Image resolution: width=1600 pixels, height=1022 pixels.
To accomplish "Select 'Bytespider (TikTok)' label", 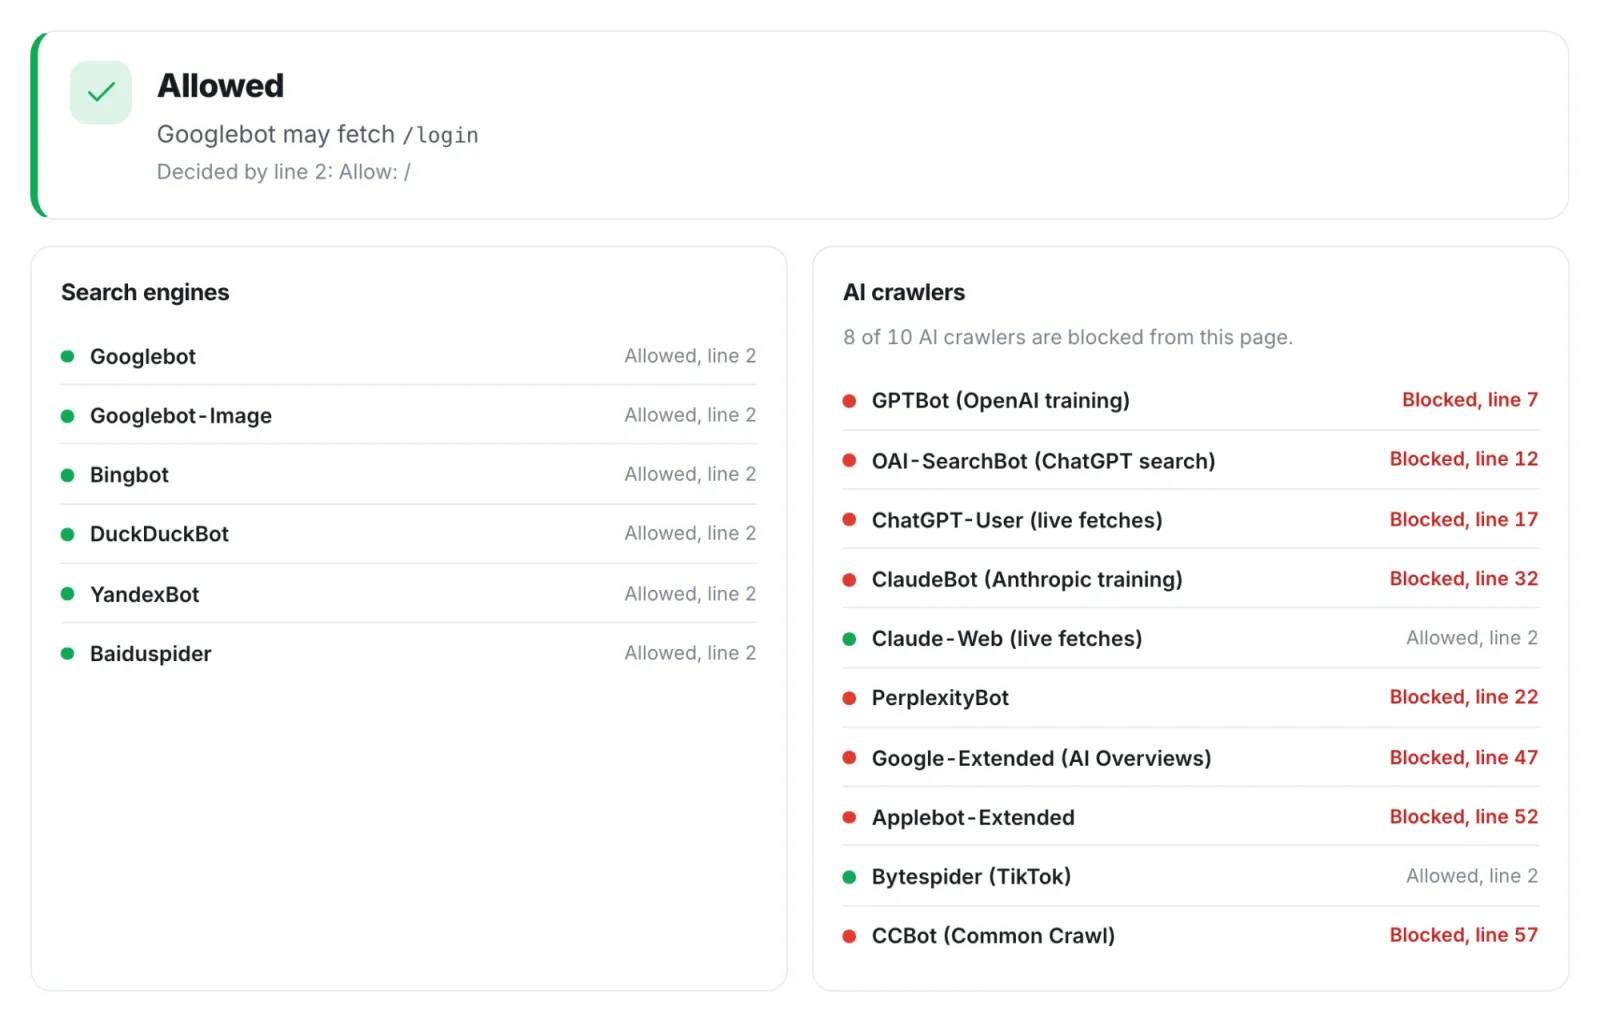I will 971,877.
